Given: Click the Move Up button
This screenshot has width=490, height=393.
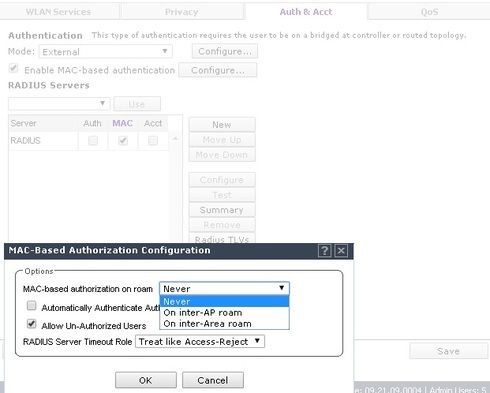Looking at the screenshot, I should point(222,140).
